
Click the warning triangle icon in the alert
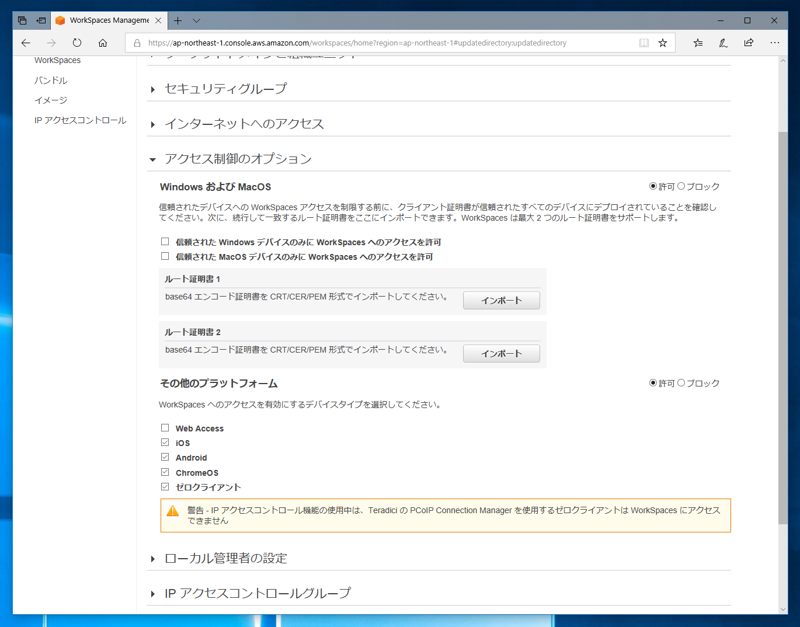click(172, 511)
